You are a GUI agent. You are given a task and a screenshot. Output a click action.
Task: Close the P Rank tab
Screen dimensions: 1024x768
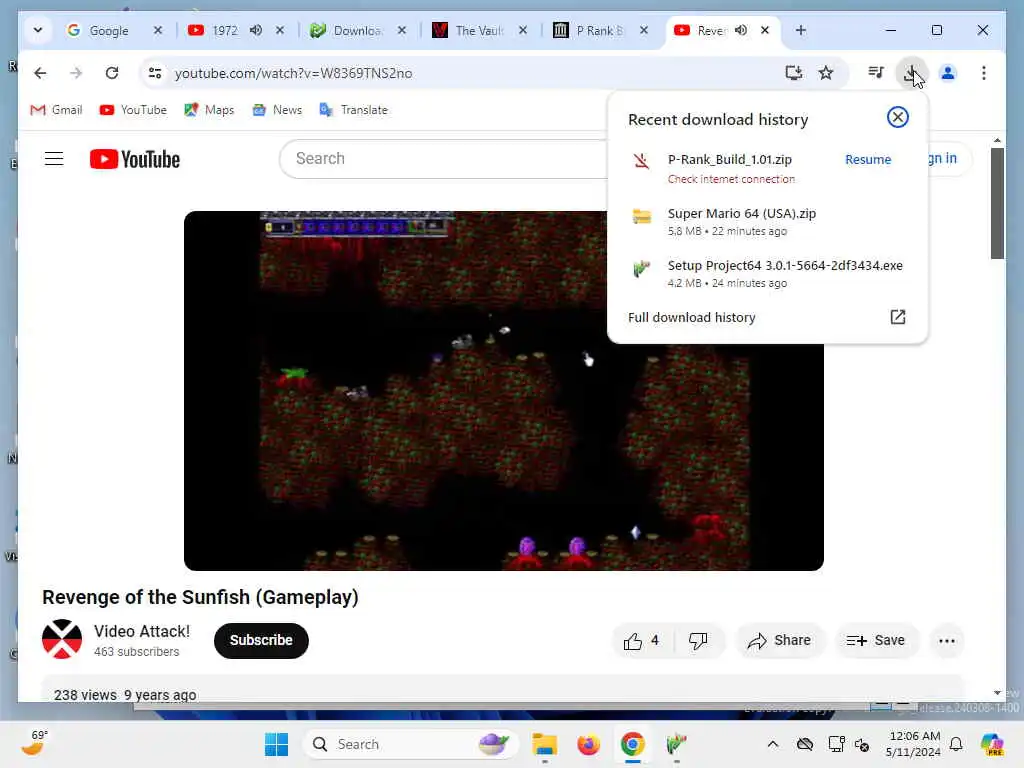coord(644,30)
